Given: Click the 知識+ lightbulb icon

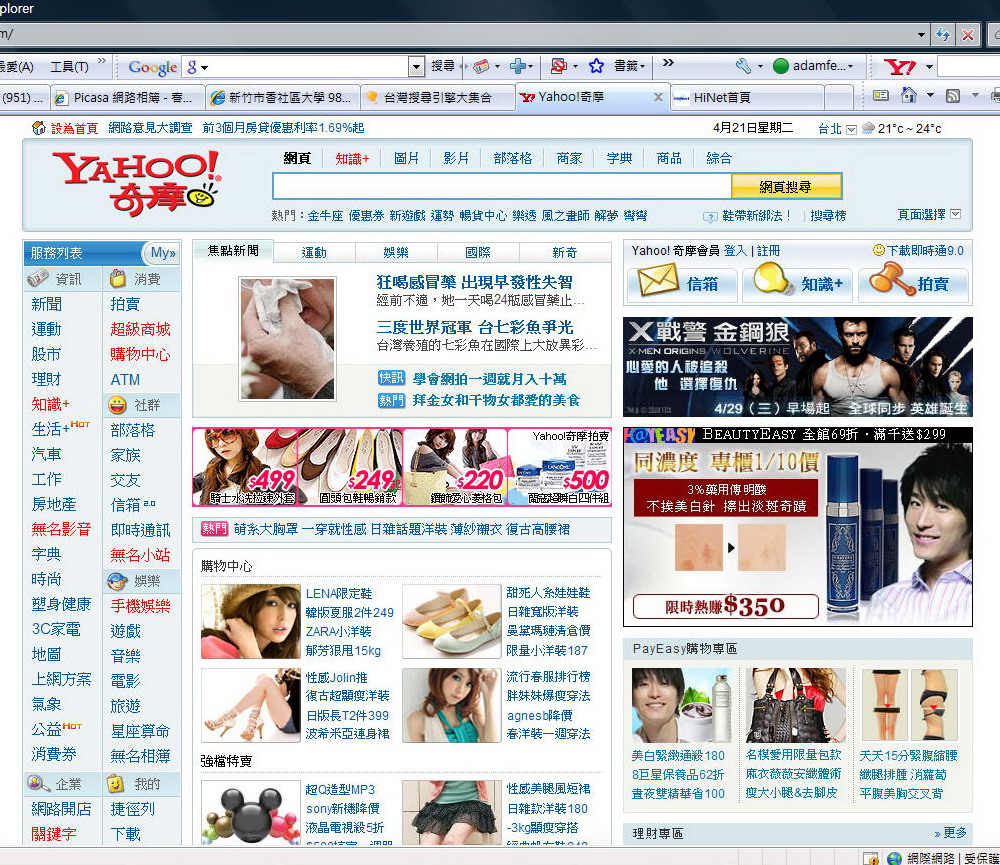Looking at the screenshot, I should (774, 278).
